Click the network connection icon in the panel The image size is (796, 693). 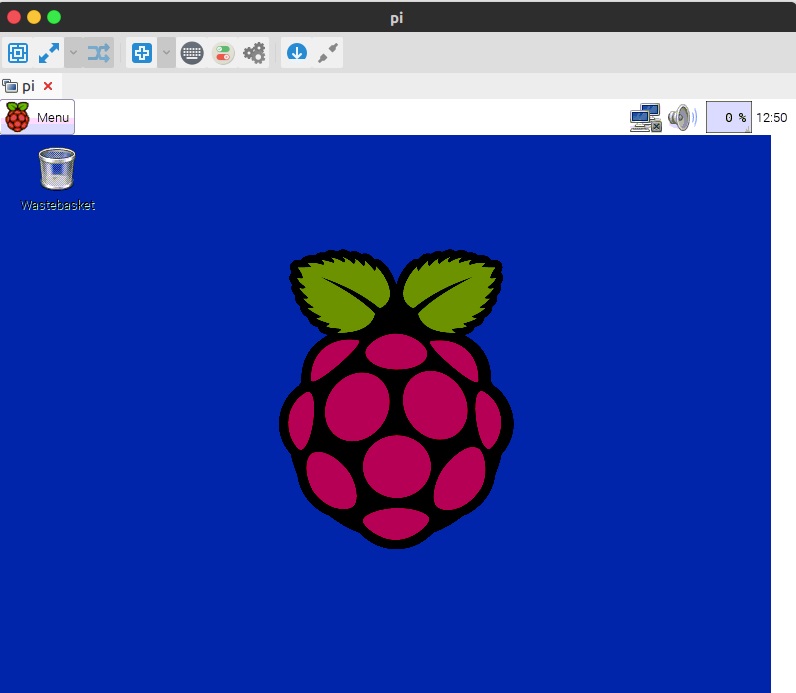[645, 118]
